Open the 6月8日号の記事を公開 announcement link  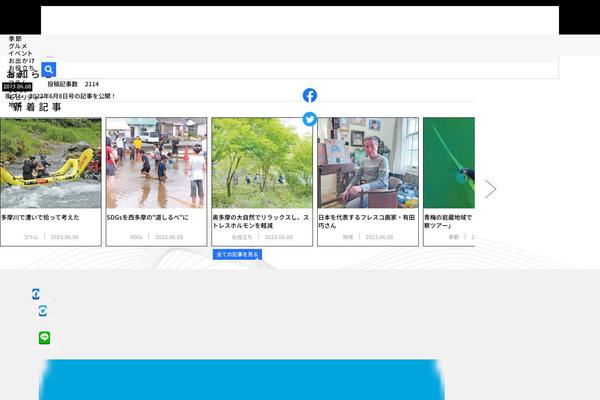click(x=60, y=96)
